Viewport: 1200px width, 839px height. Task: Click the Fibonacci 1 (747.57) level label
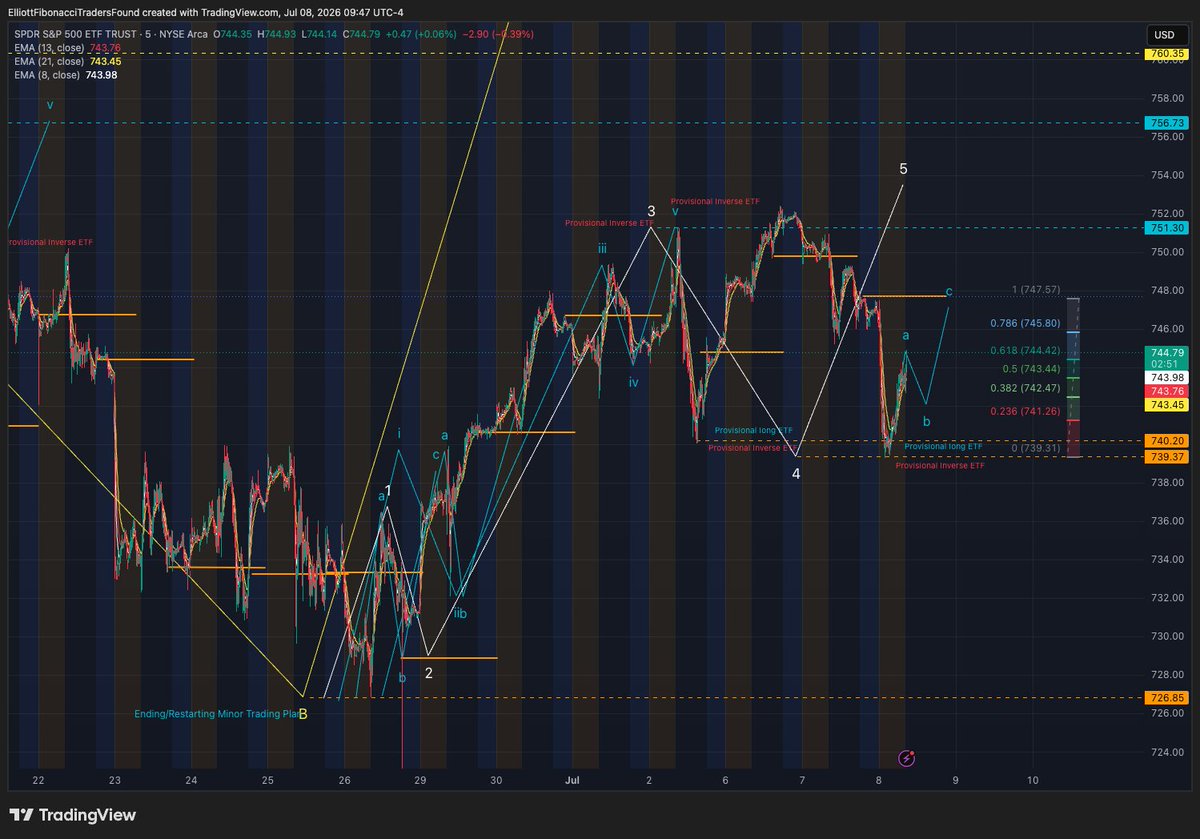pos(1035,289)
